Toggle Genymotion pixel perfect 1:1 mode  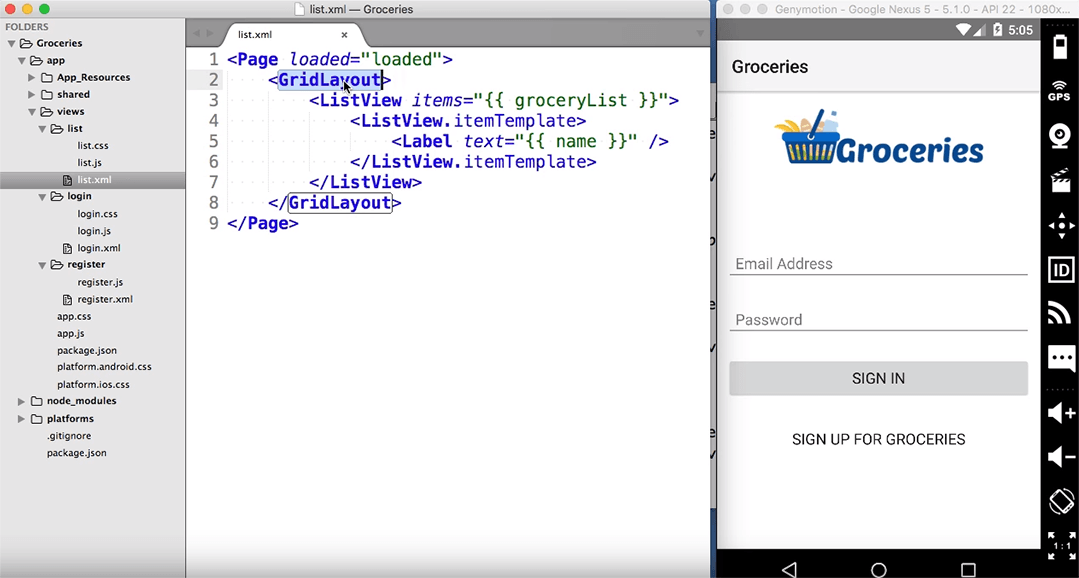pyautogui.click(x=1060, y=545)
